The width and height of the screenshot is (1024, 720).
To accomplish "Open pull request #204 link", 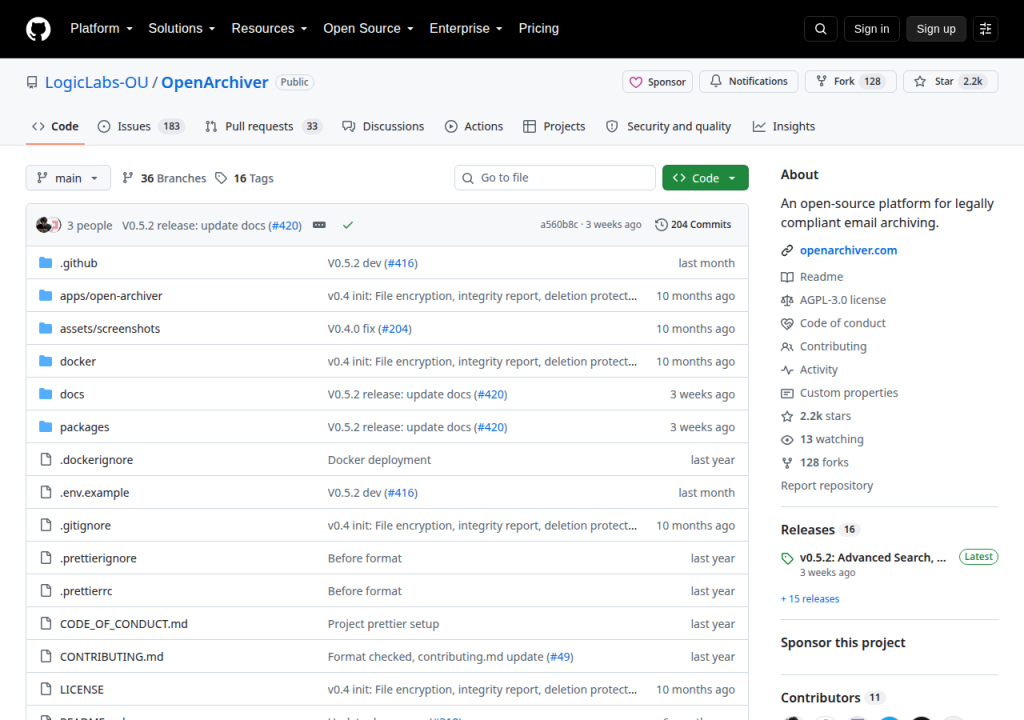I will pyautogui.click(x=395, y=329).
